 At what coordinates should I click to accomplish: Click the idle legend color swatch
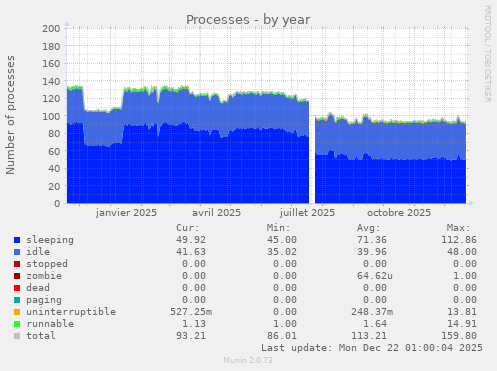(17, 252)
